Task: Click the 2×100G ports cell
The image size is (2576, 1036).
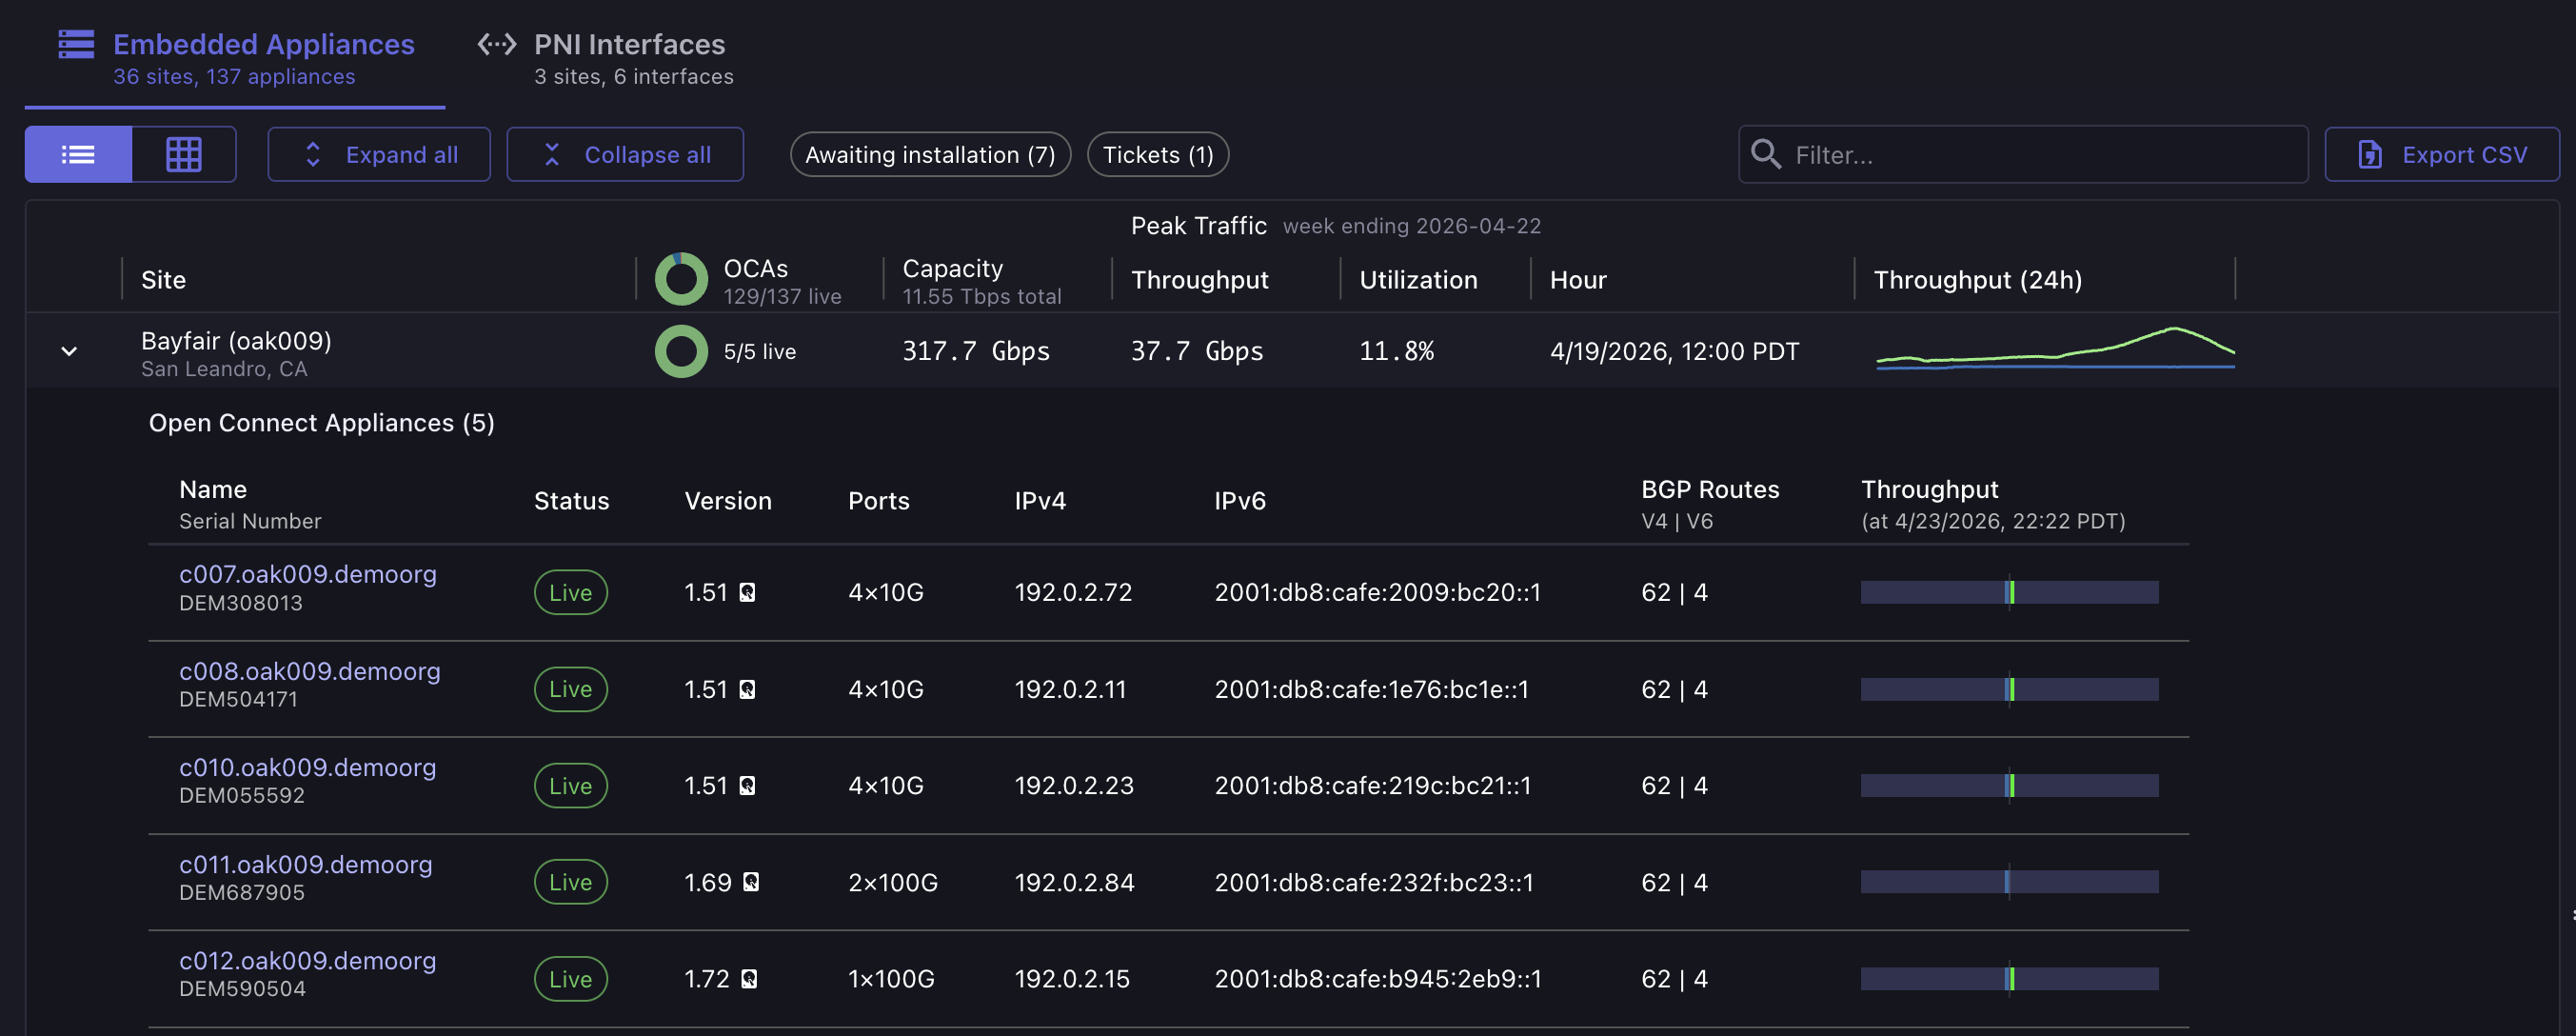Action: click(x=893, y=882)
